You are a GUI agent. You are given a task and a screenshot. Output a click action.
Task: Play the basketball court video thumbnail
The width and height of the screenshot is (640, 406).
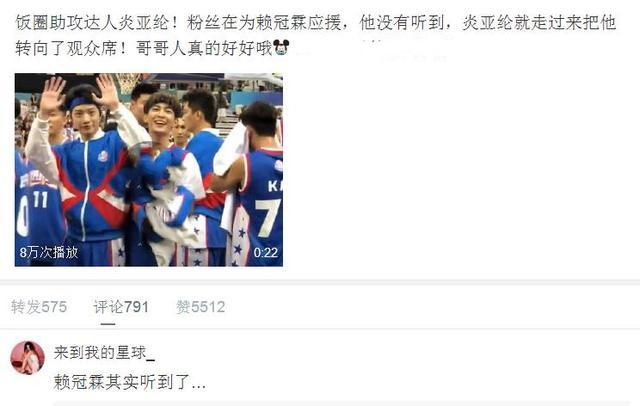tap(149, 170)
